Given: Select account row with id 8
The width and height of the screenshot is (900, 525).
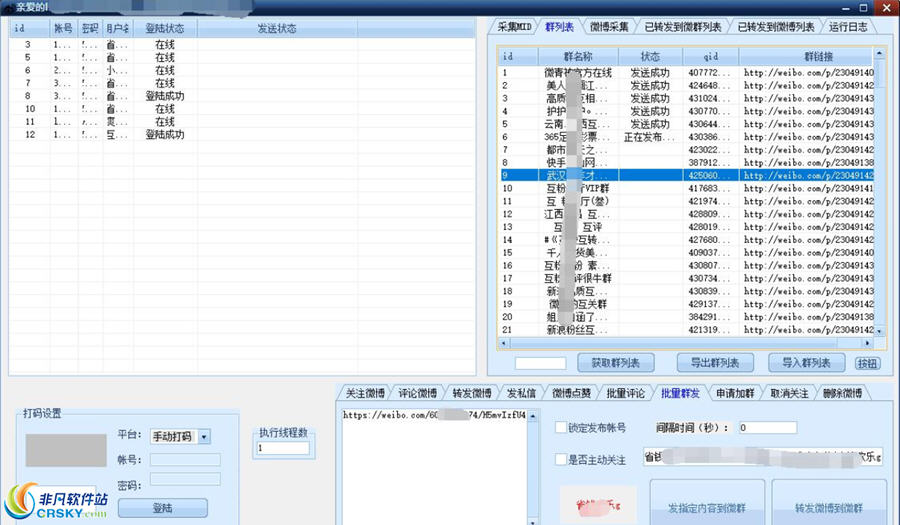Looking at the screenshot, I should pos(242,96).
